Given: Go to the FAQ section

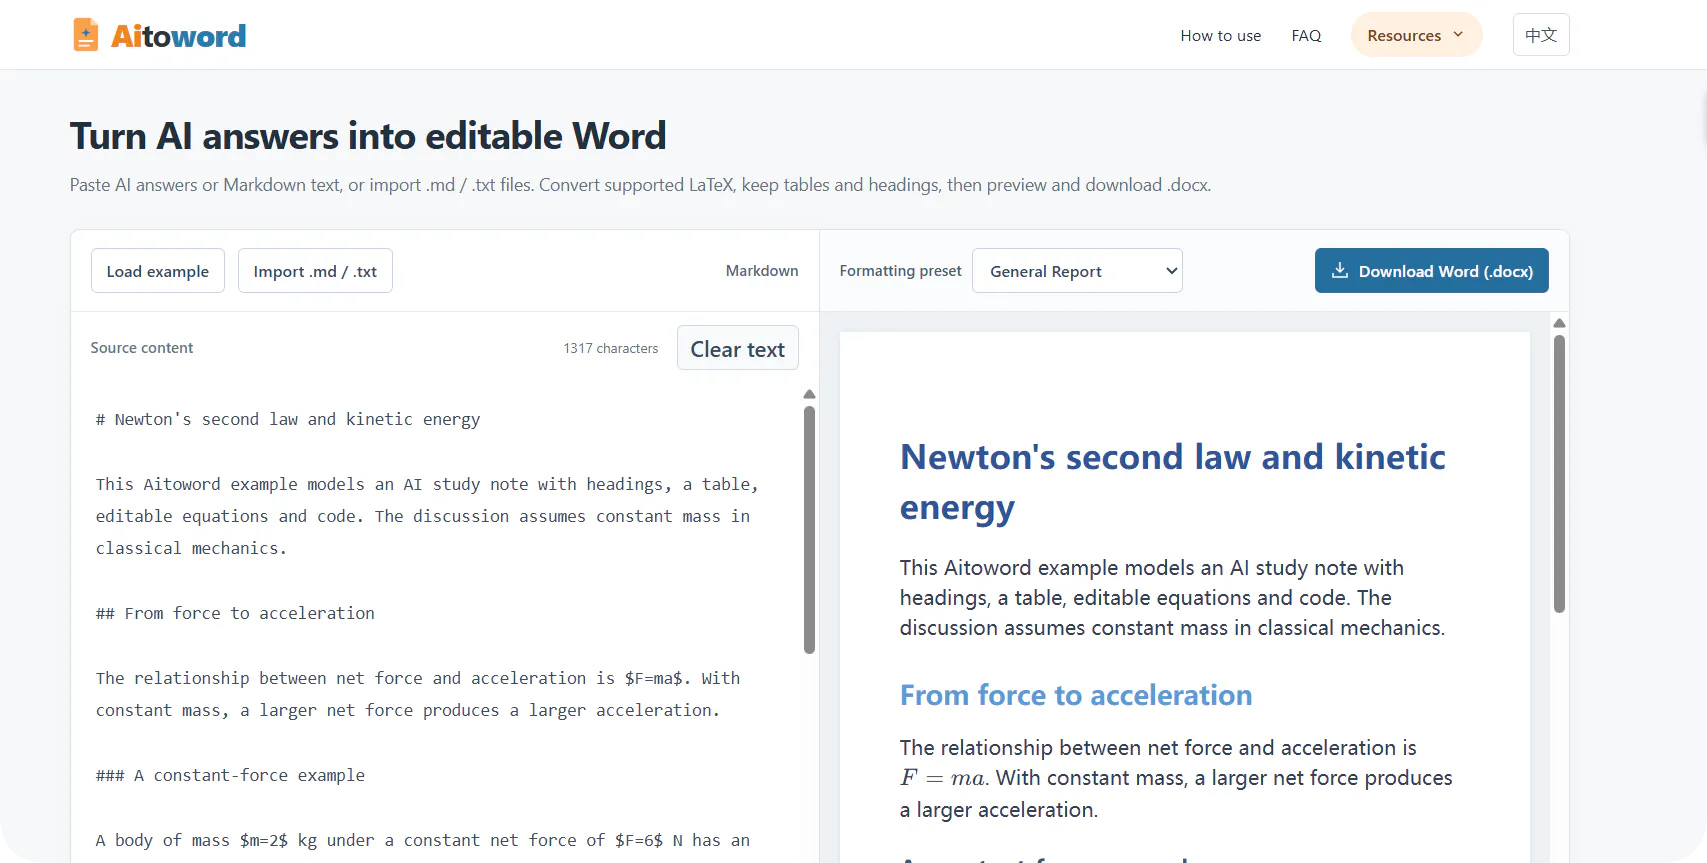Looking at the screenshot, I should (x=1306, y=36).
